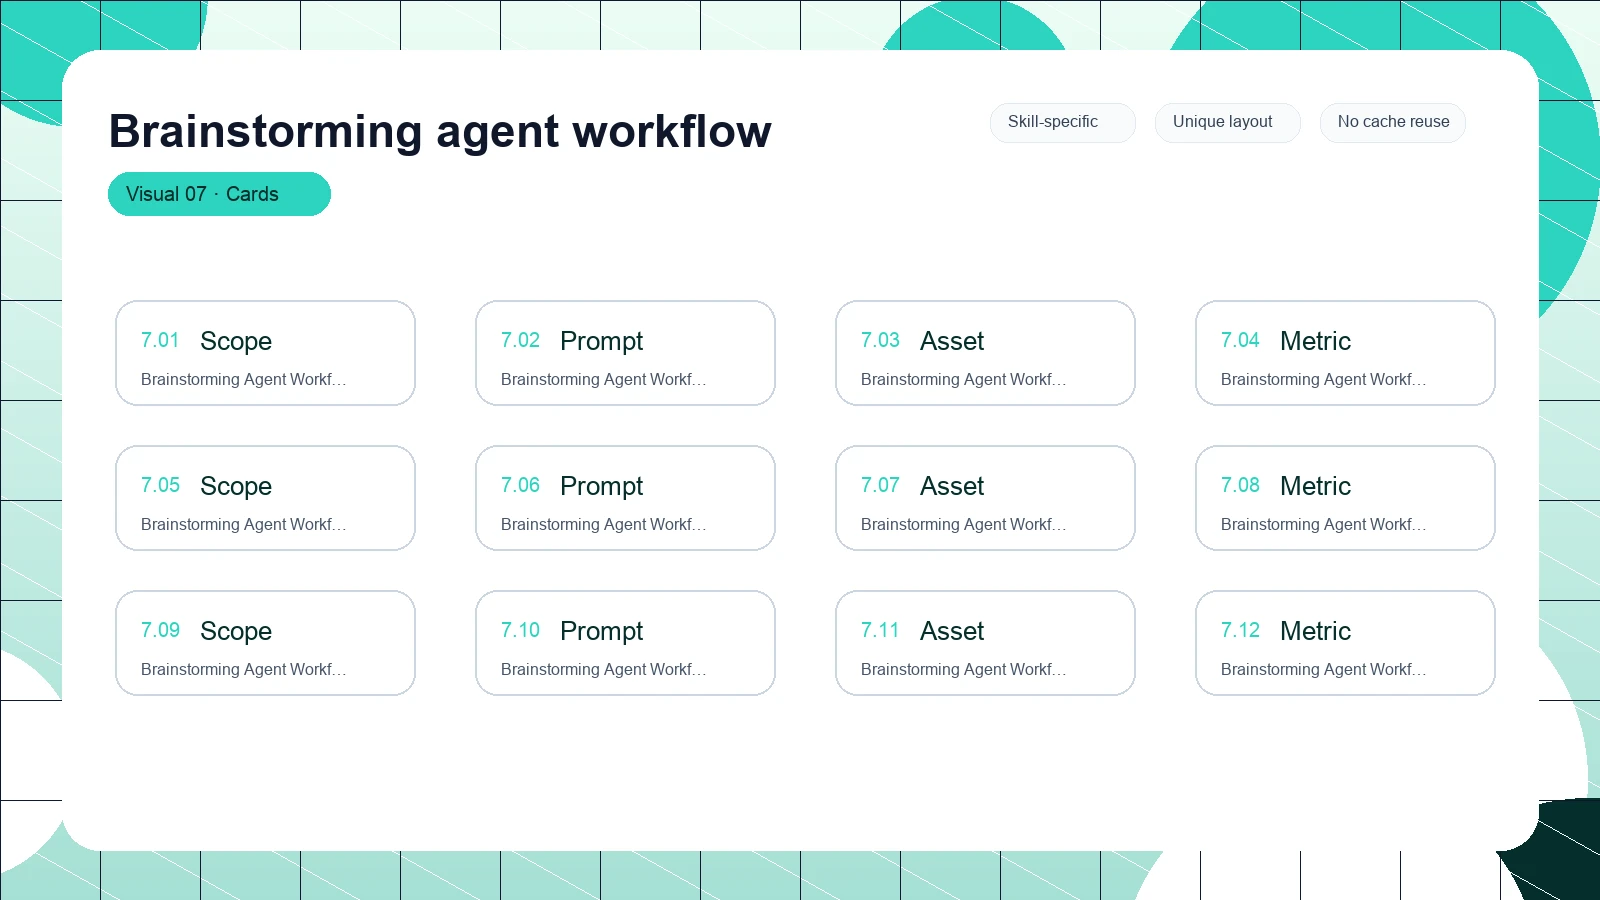
Task: Click card 7.09 Scope
Action: click(265, 643)
